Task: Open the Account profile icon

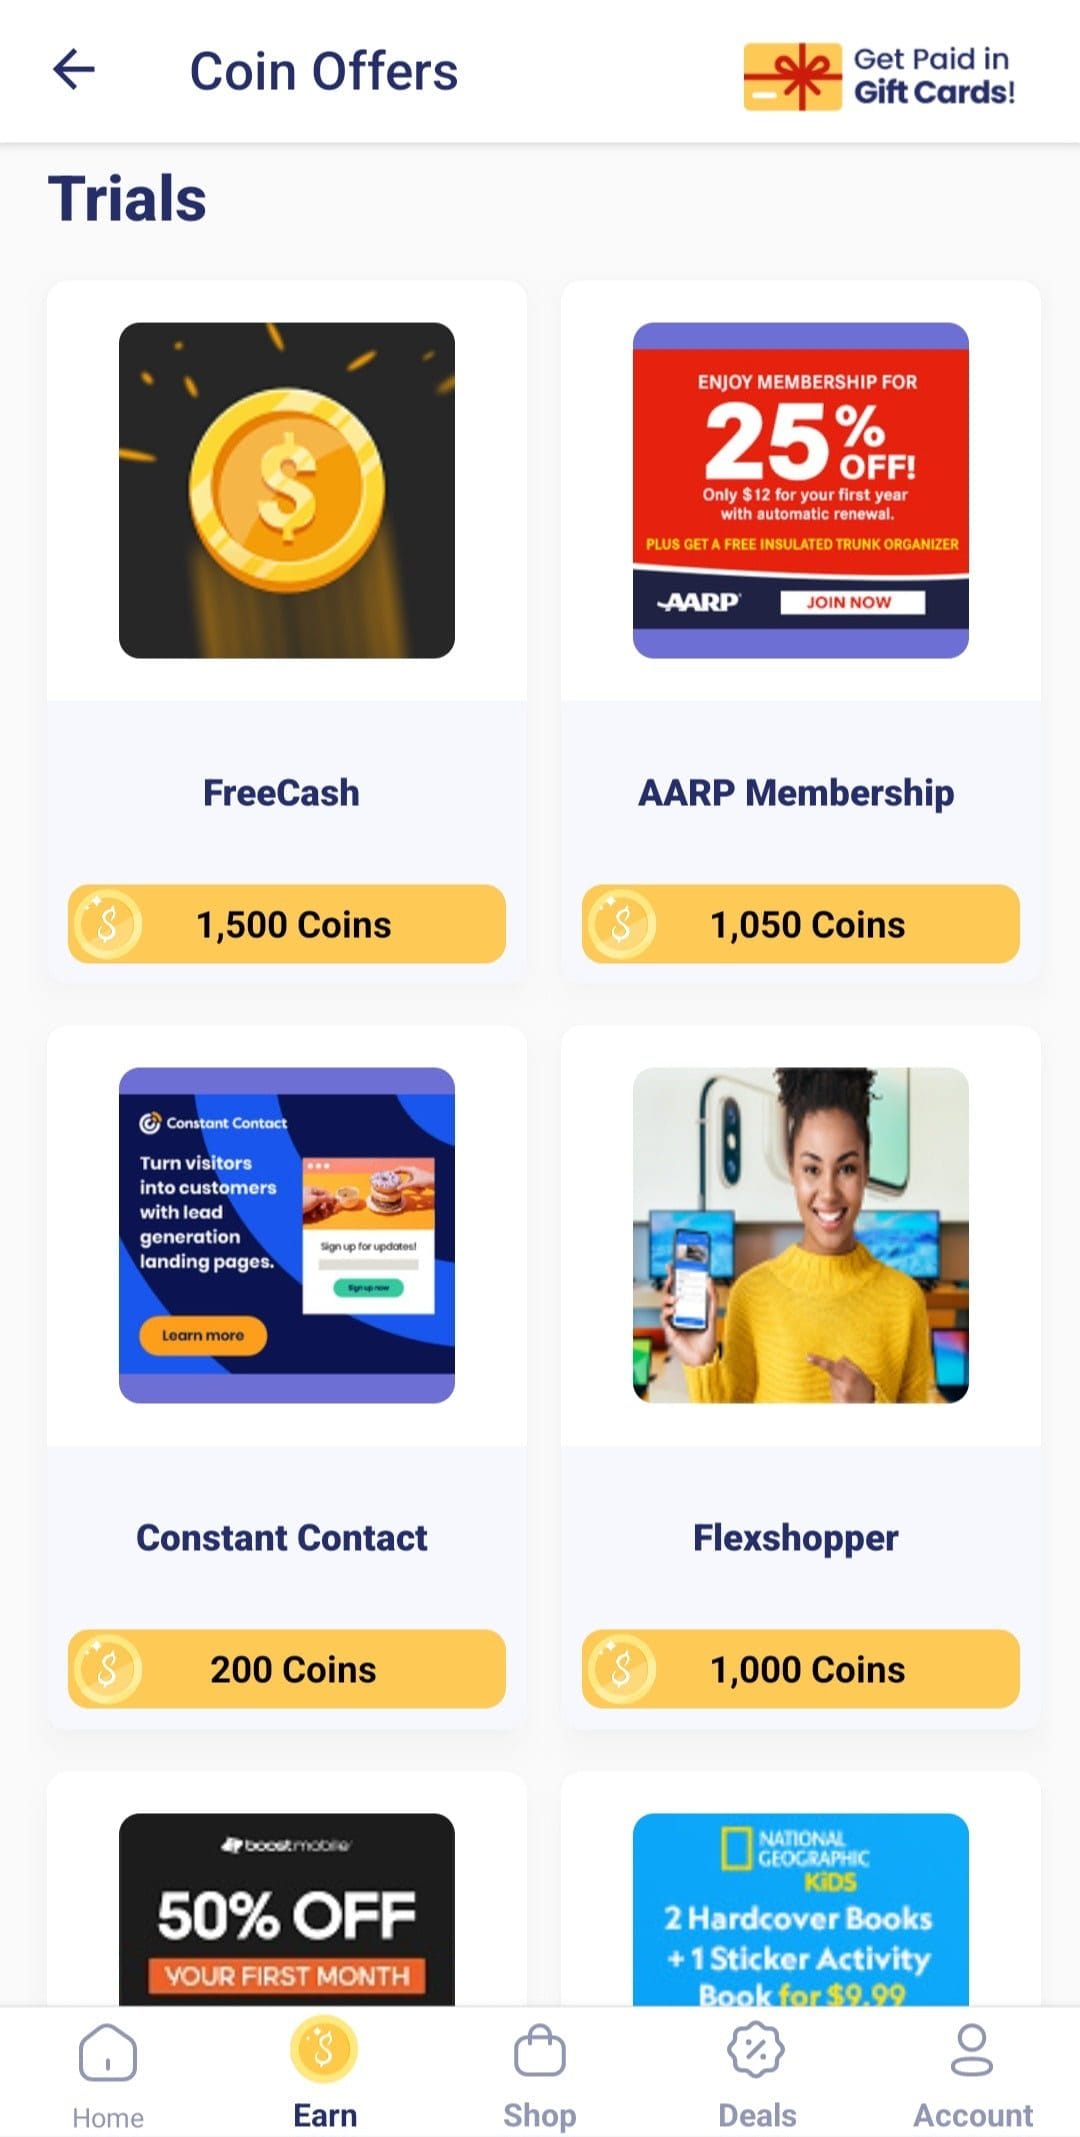Action: point(972,2050)
